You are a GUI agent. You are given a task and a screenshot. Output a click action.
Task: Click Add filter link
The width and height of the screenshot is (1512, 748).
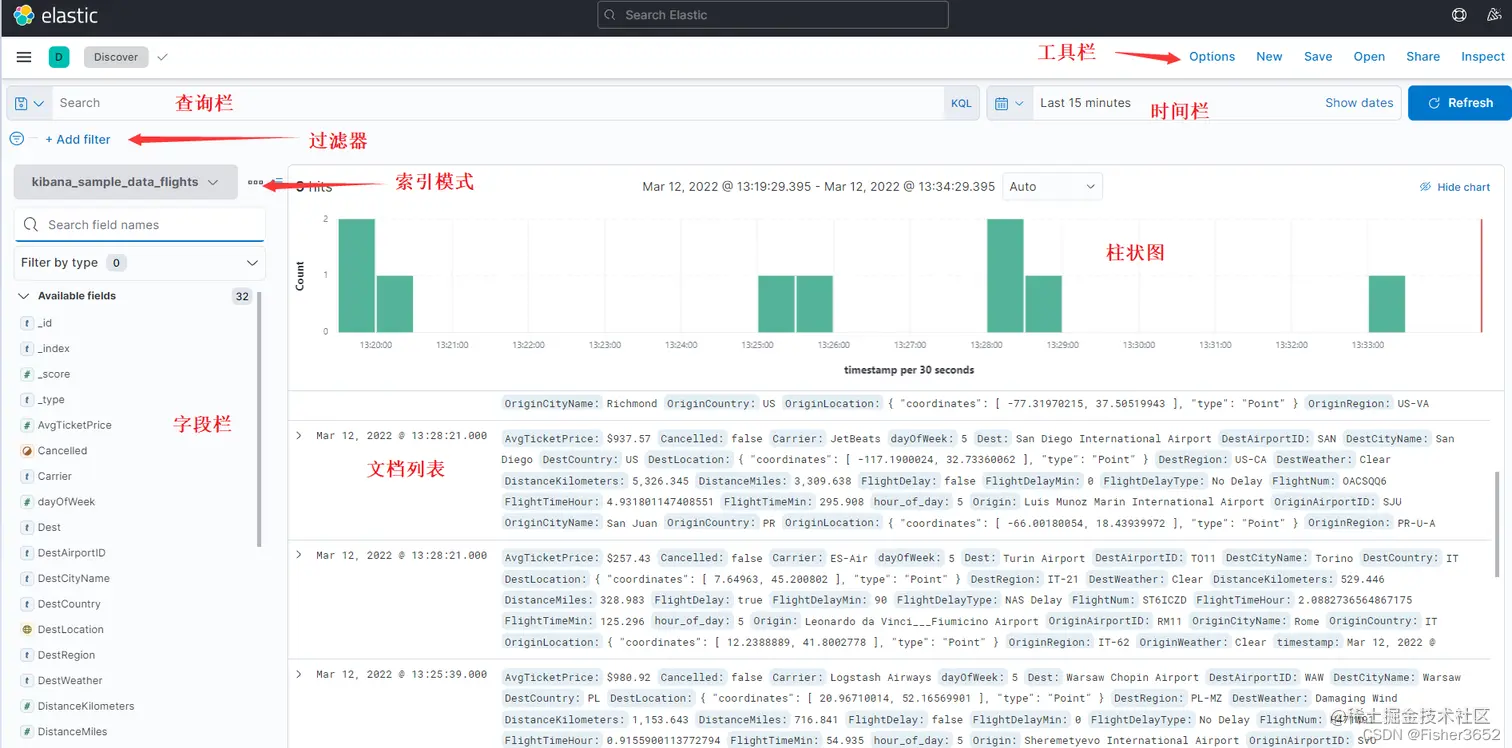(x=78, y=139)
